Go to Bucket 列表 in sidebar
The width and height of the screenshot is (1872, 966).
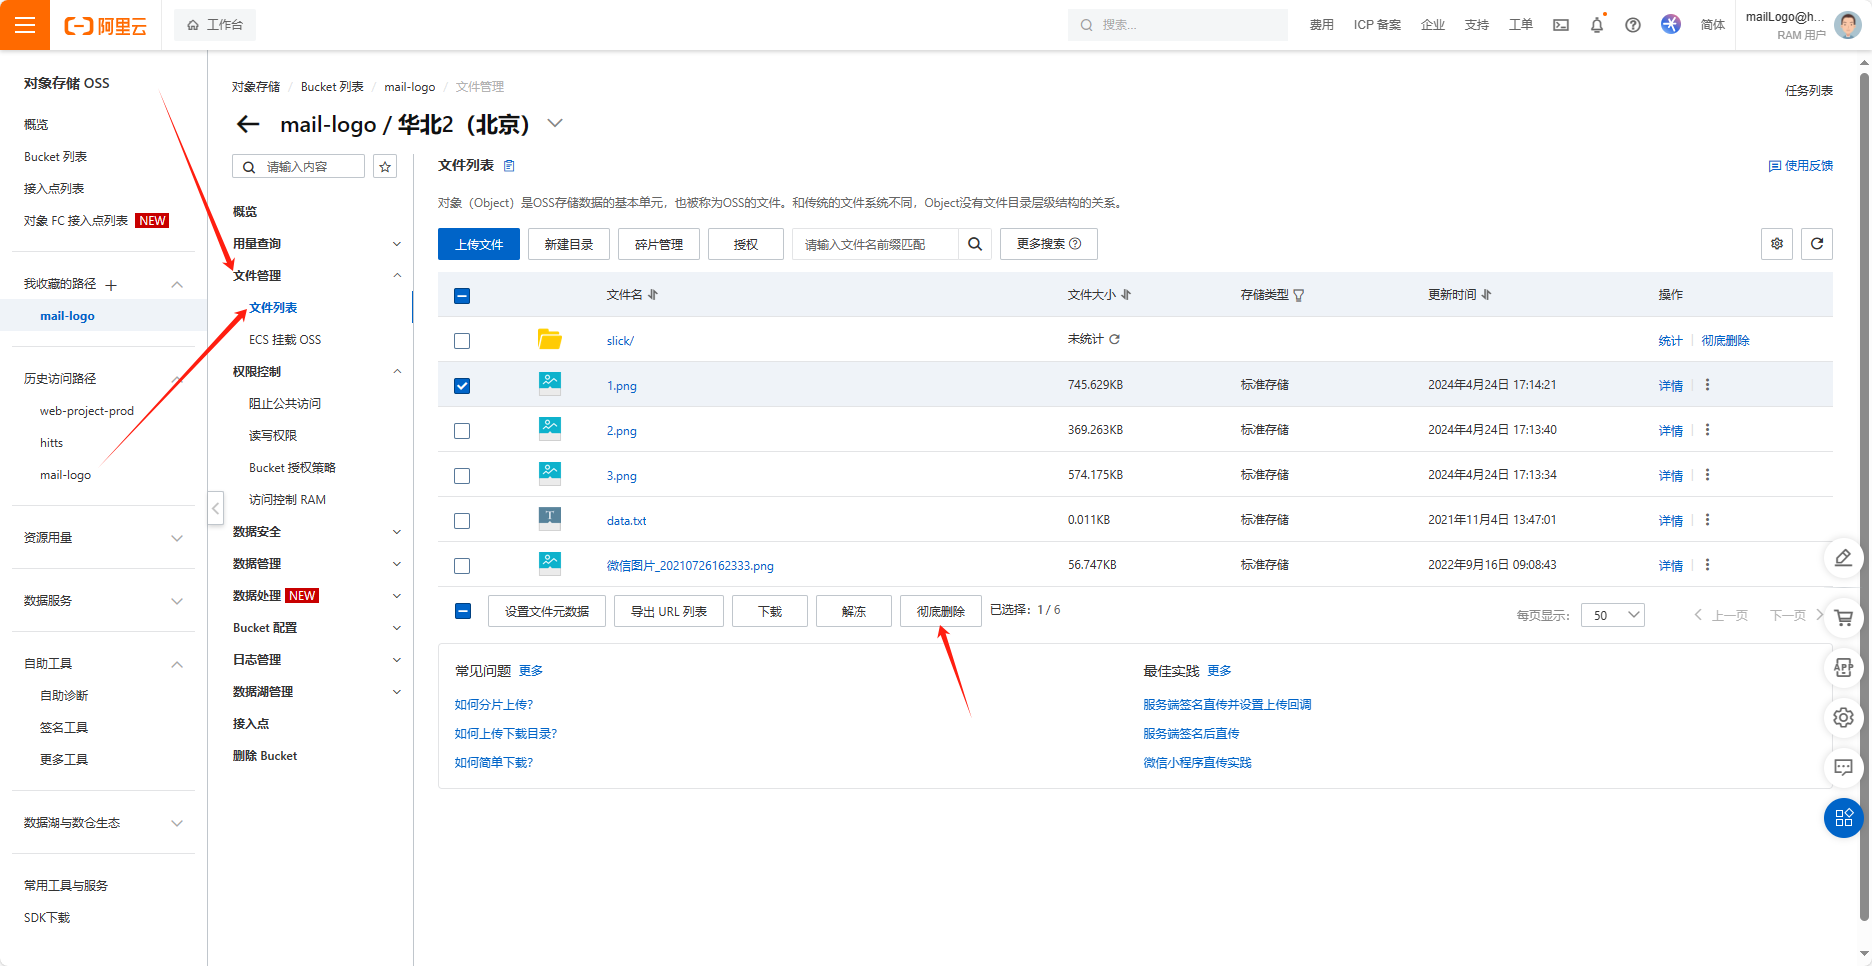pos(55,157)
